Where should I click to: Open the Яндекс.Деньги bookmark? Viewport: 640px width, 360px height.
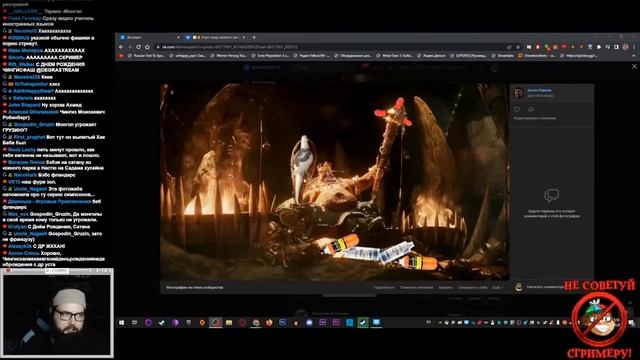tap(432, 56)
